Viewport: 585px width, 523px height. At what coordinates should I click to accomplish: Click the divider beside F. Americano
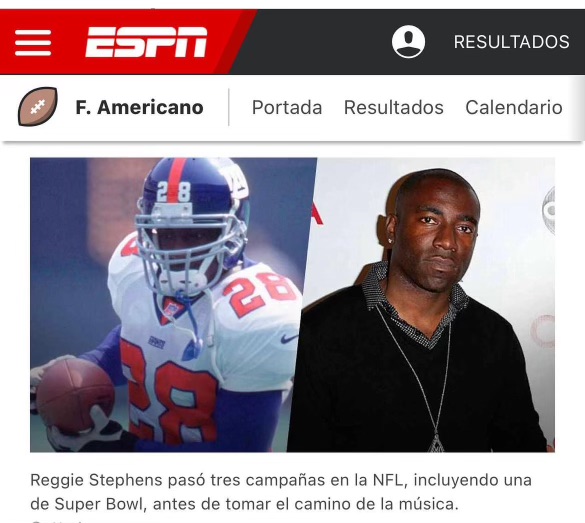point(228,107)
